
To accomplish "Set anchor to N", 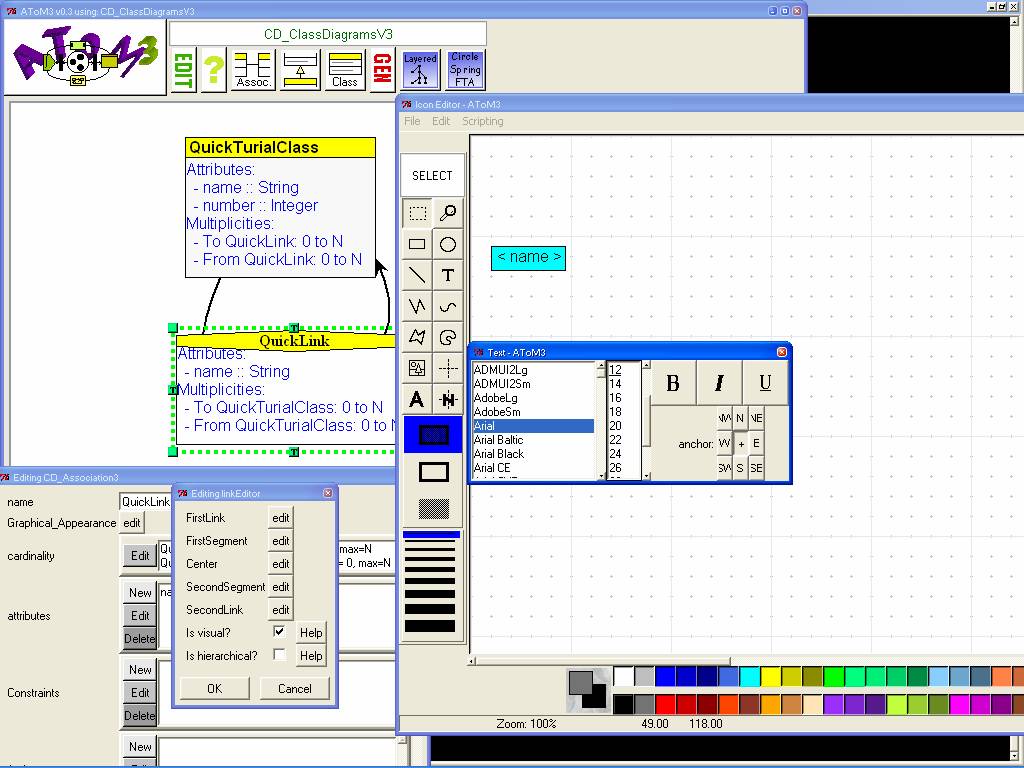I will coord(740,418).
